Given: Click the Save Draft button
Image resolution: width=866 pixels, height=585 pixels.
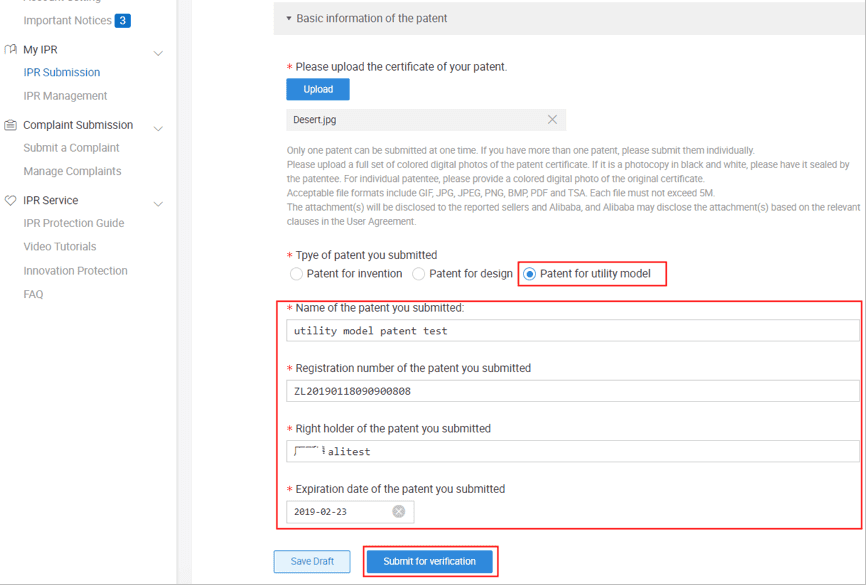Looking at the screenshot, I should (x=312, y=562).
